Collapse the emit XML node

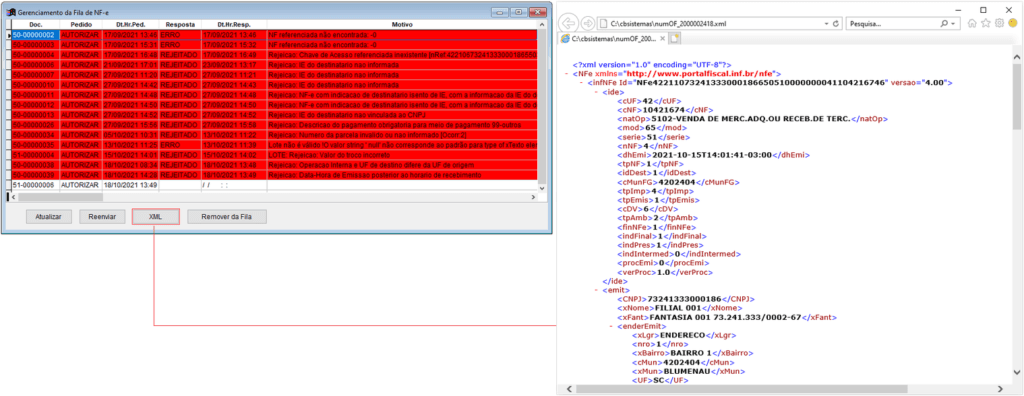[x=597, y=289]
